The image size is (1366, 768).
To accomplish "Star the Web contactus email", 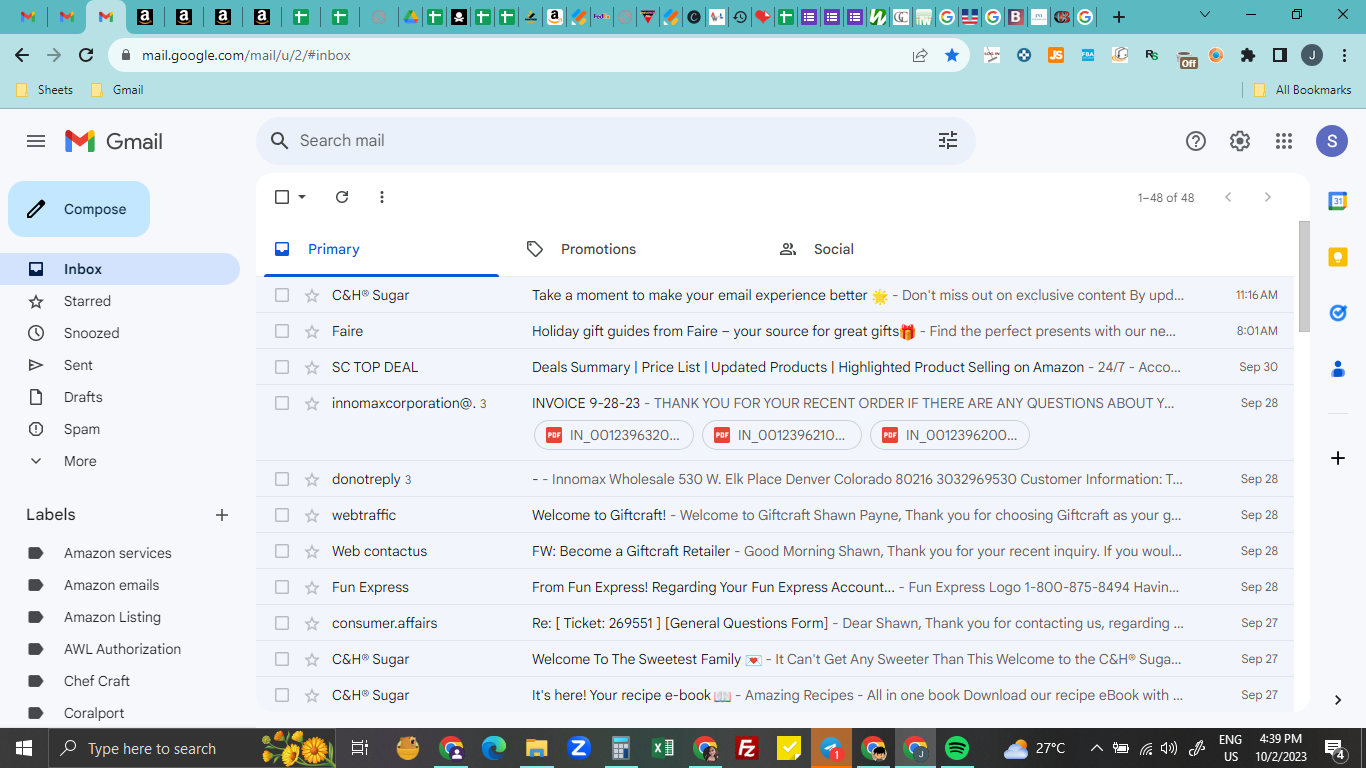I will (311, 551).
